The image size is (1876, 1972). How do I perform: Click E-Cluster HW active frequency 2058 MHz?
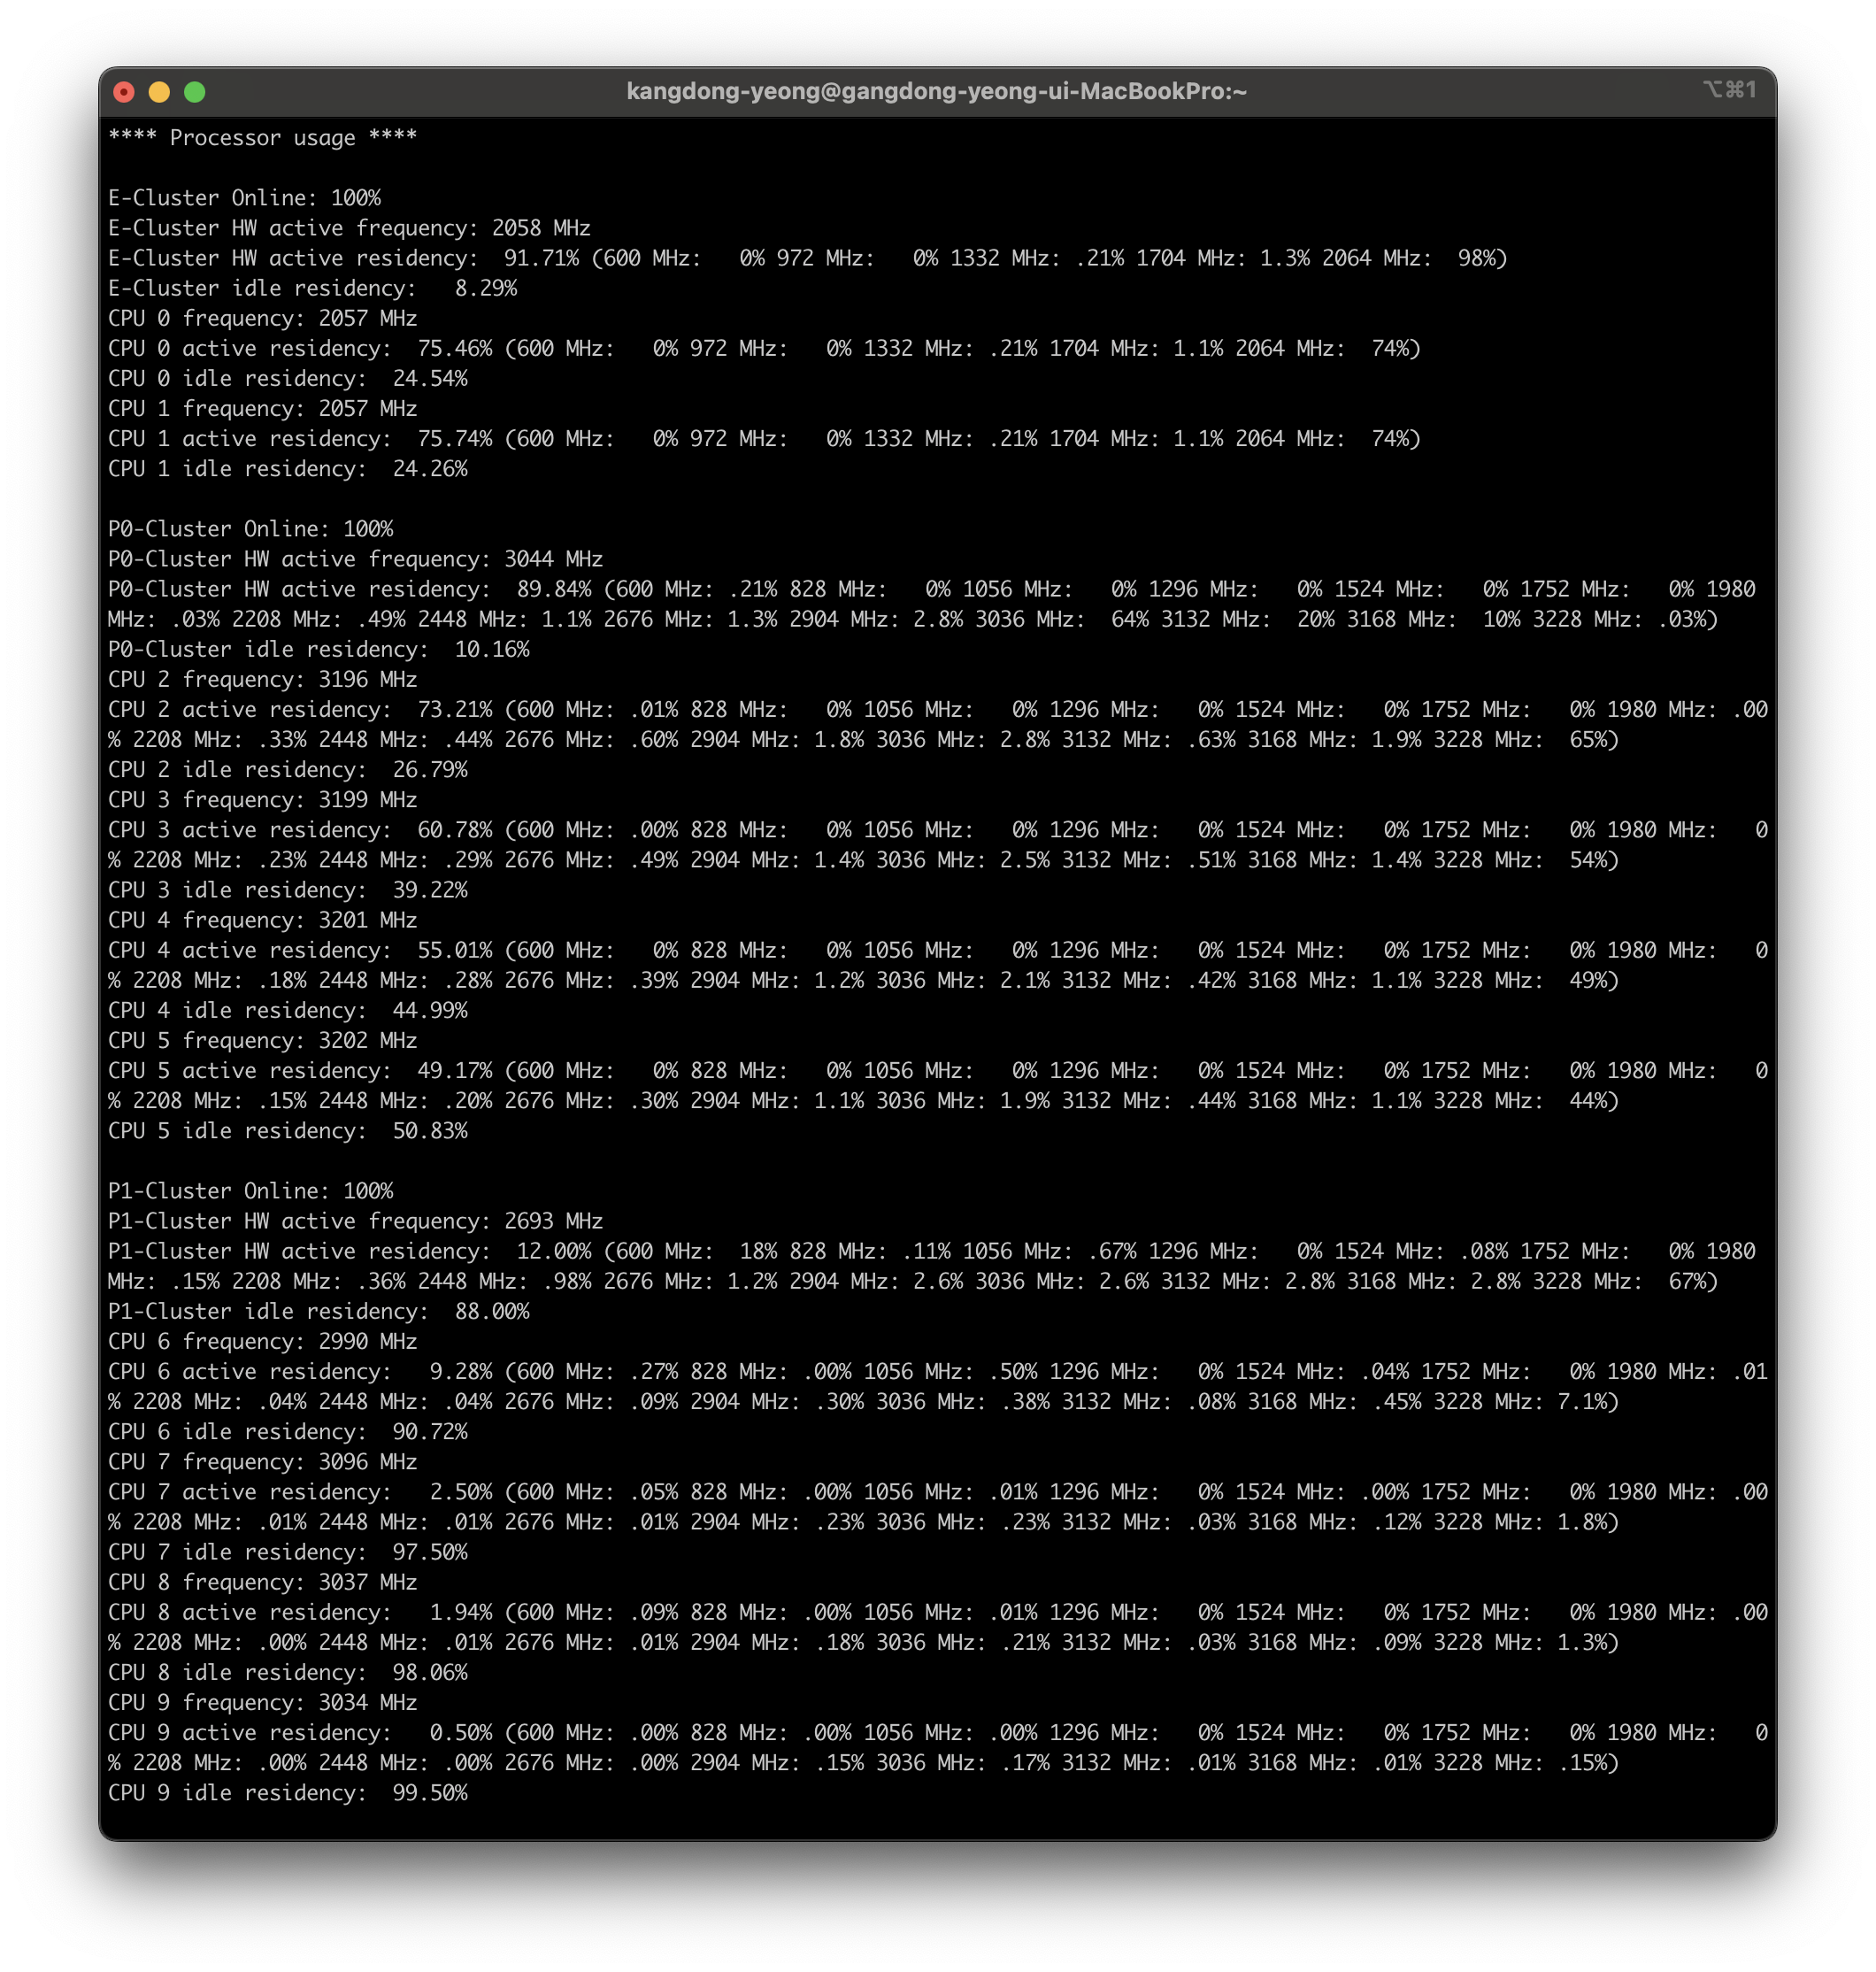pyautogui.click(x=349, y=228)
